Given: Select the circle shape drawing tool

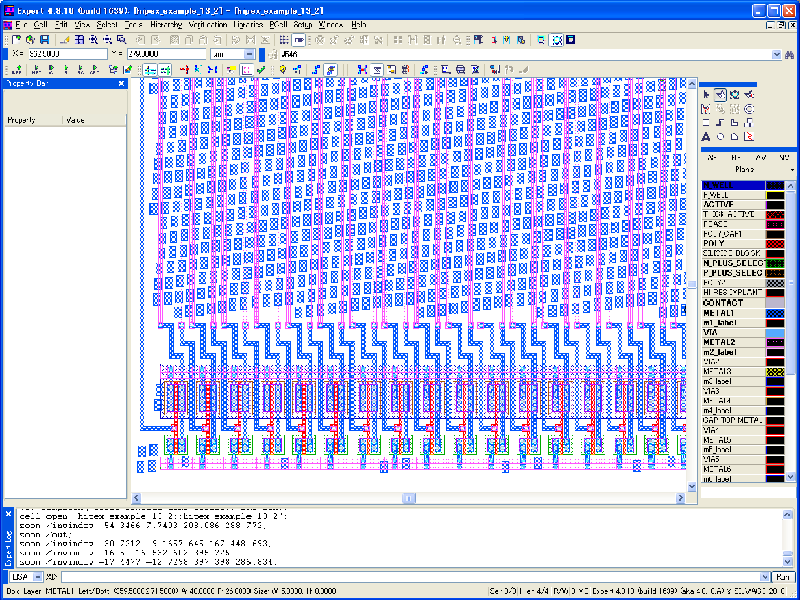Looking at the screenshot, I should pyautogui.click(x=720, y=136).
